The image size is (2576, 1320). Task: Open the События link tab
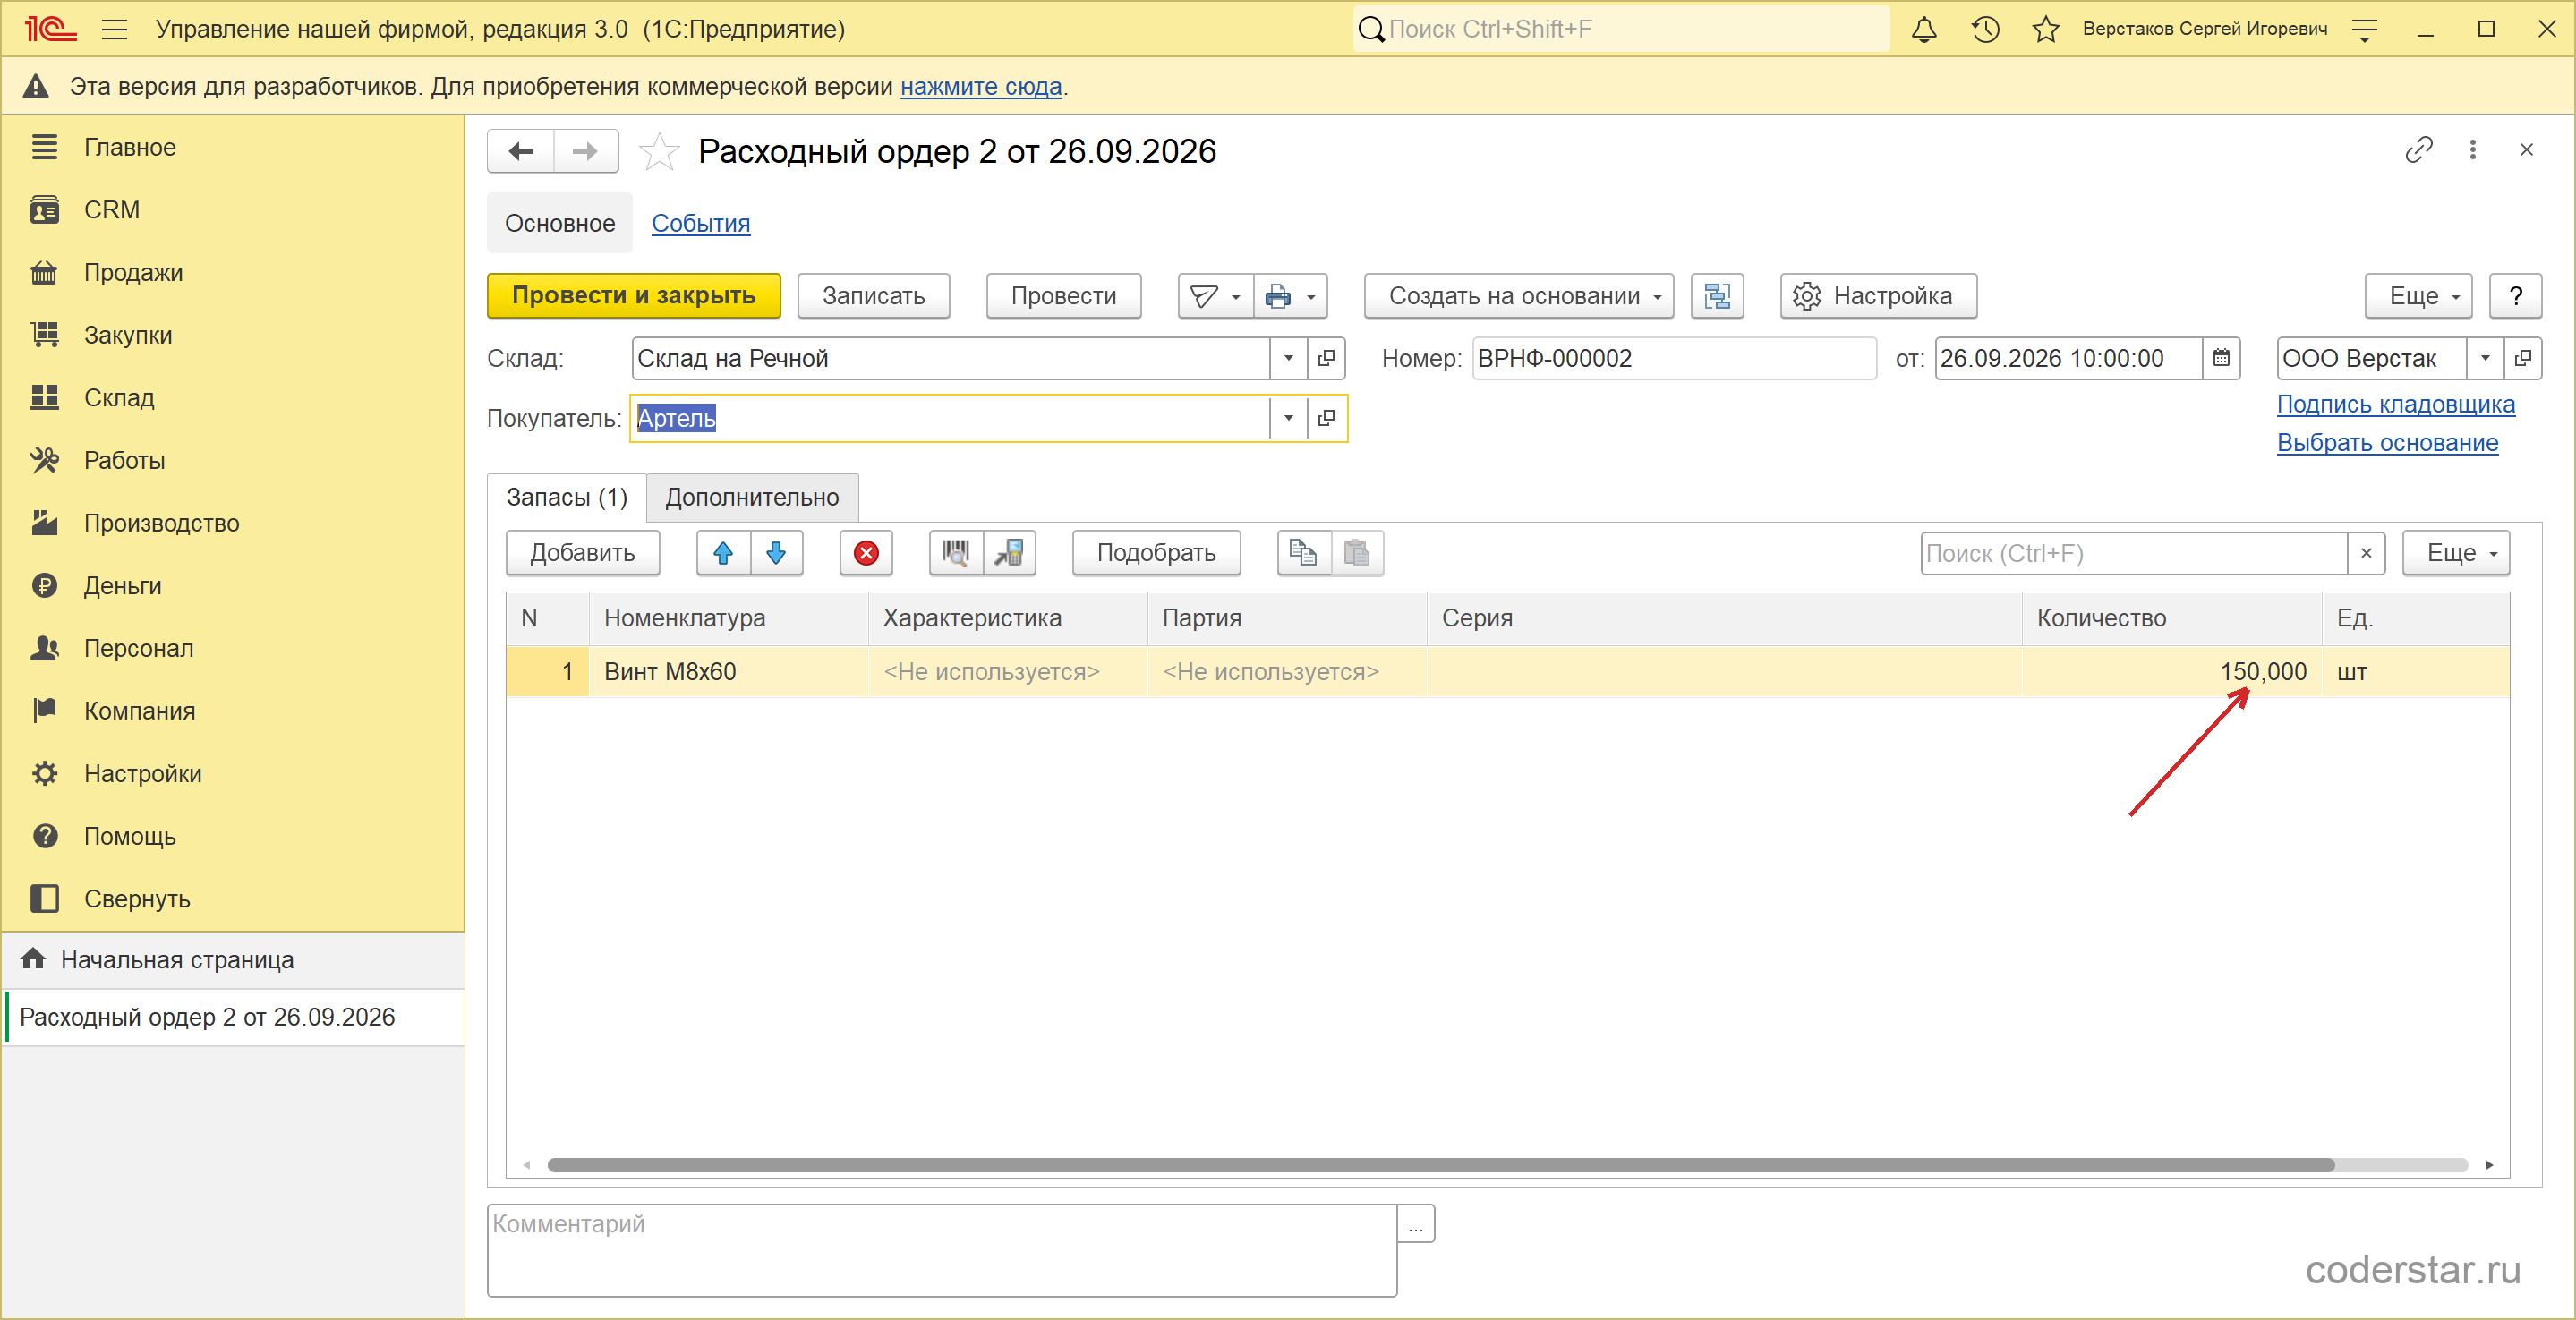(701, 223)
